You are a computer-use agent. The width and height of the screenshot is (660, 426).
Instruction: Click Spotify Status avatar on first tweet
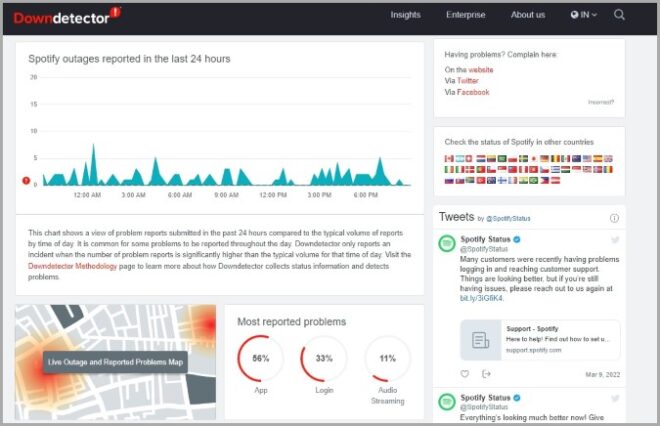click(447, 243)
